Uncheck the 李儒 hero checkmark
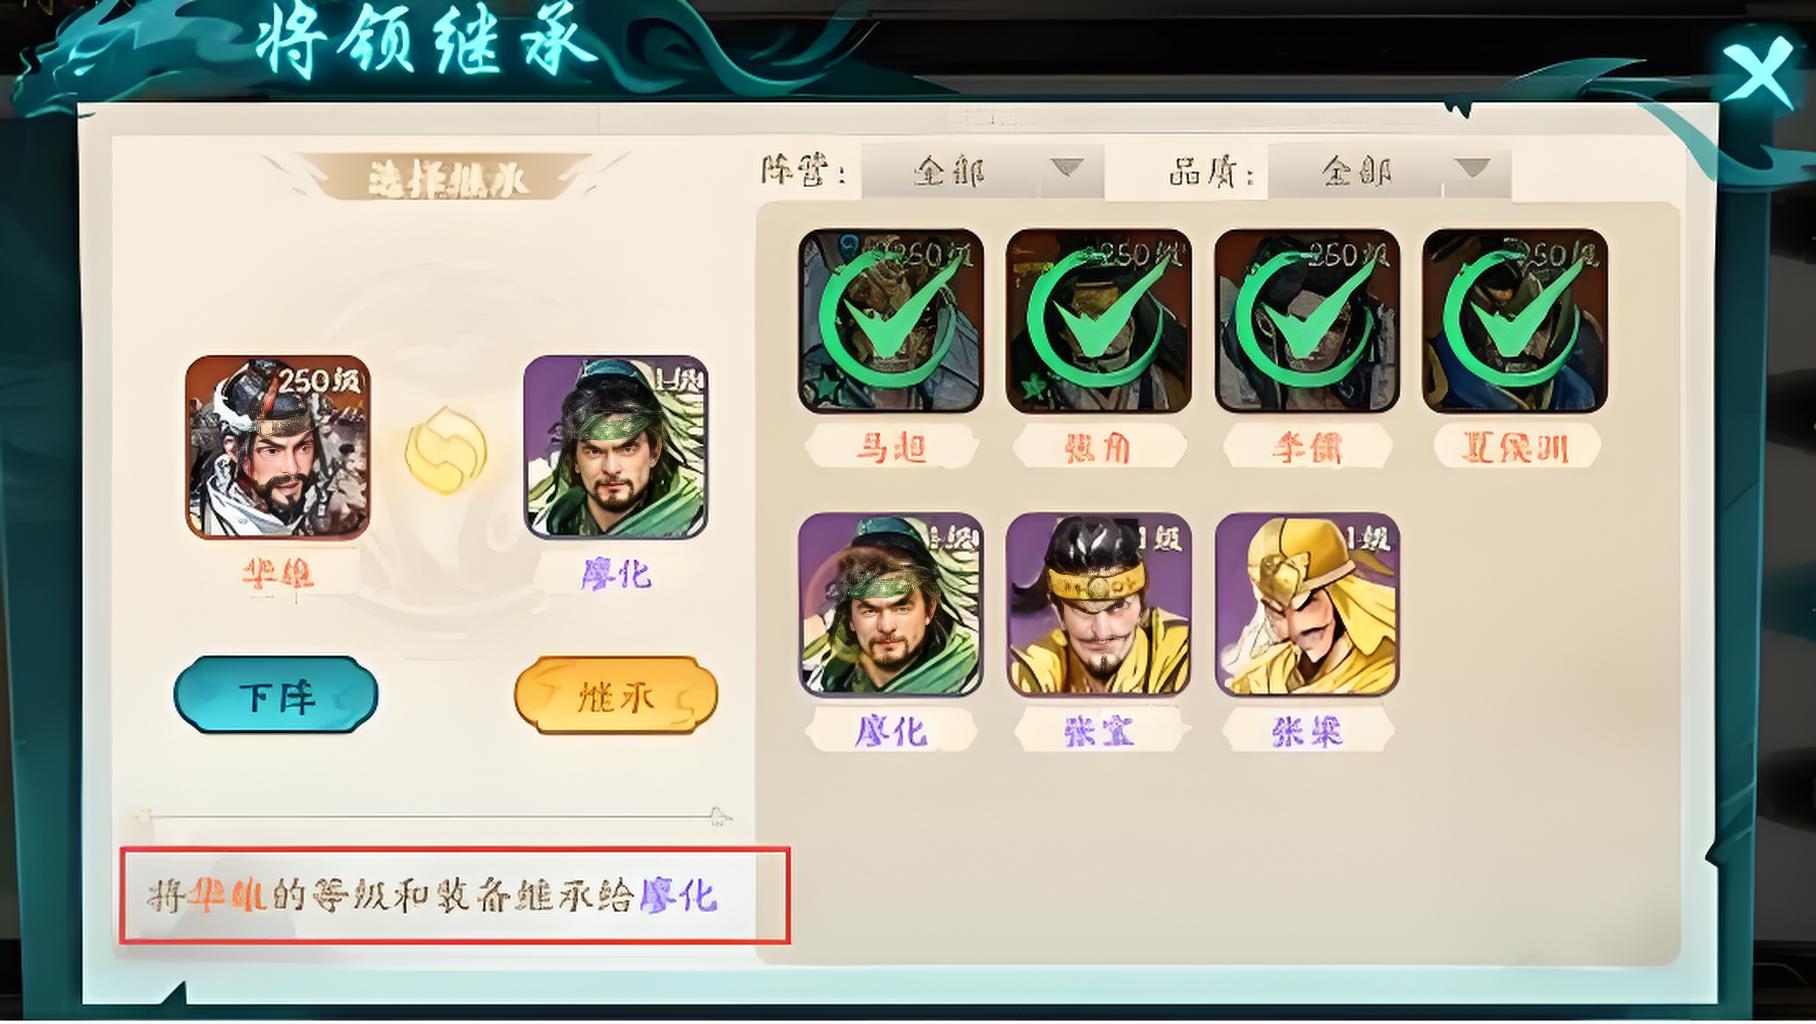The height and width of the screenshot is (1024, 1816). pos(1307,320)
